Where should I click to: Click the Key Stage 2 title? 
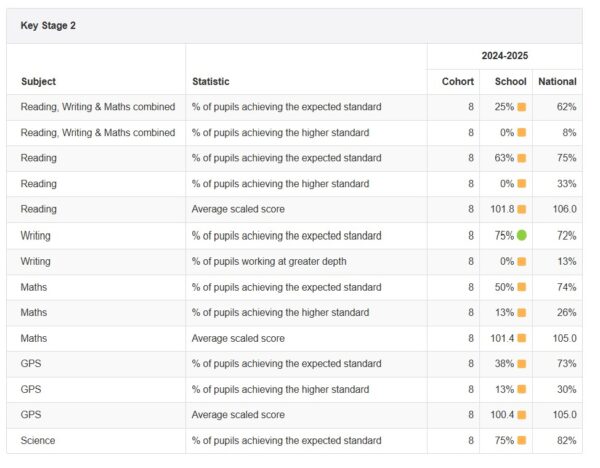(x=48, y=25)
